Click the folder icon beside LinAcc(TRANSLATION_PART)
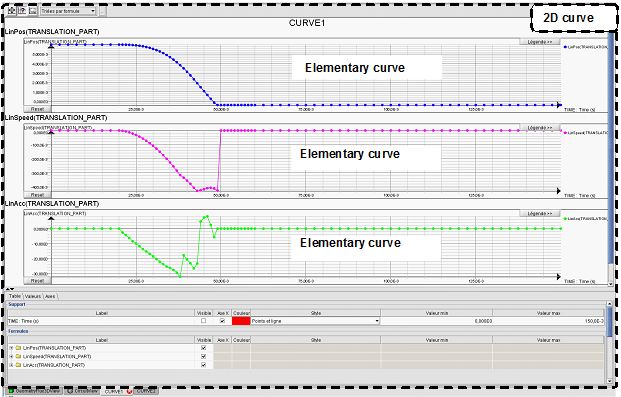The image size is (621, 397). (x=18, y=365)
